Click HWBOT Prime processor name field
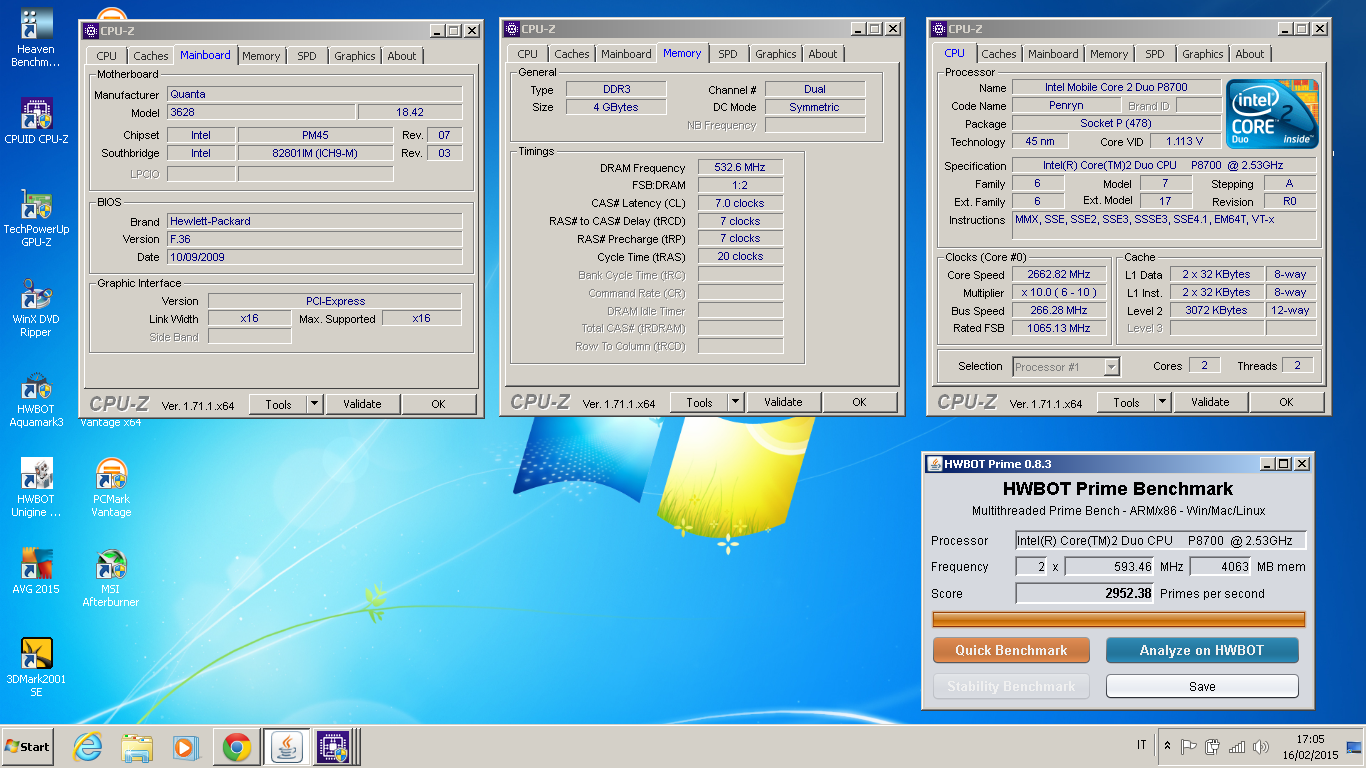The height and width of the screenshot is (768, 1366). point(1160,541)
